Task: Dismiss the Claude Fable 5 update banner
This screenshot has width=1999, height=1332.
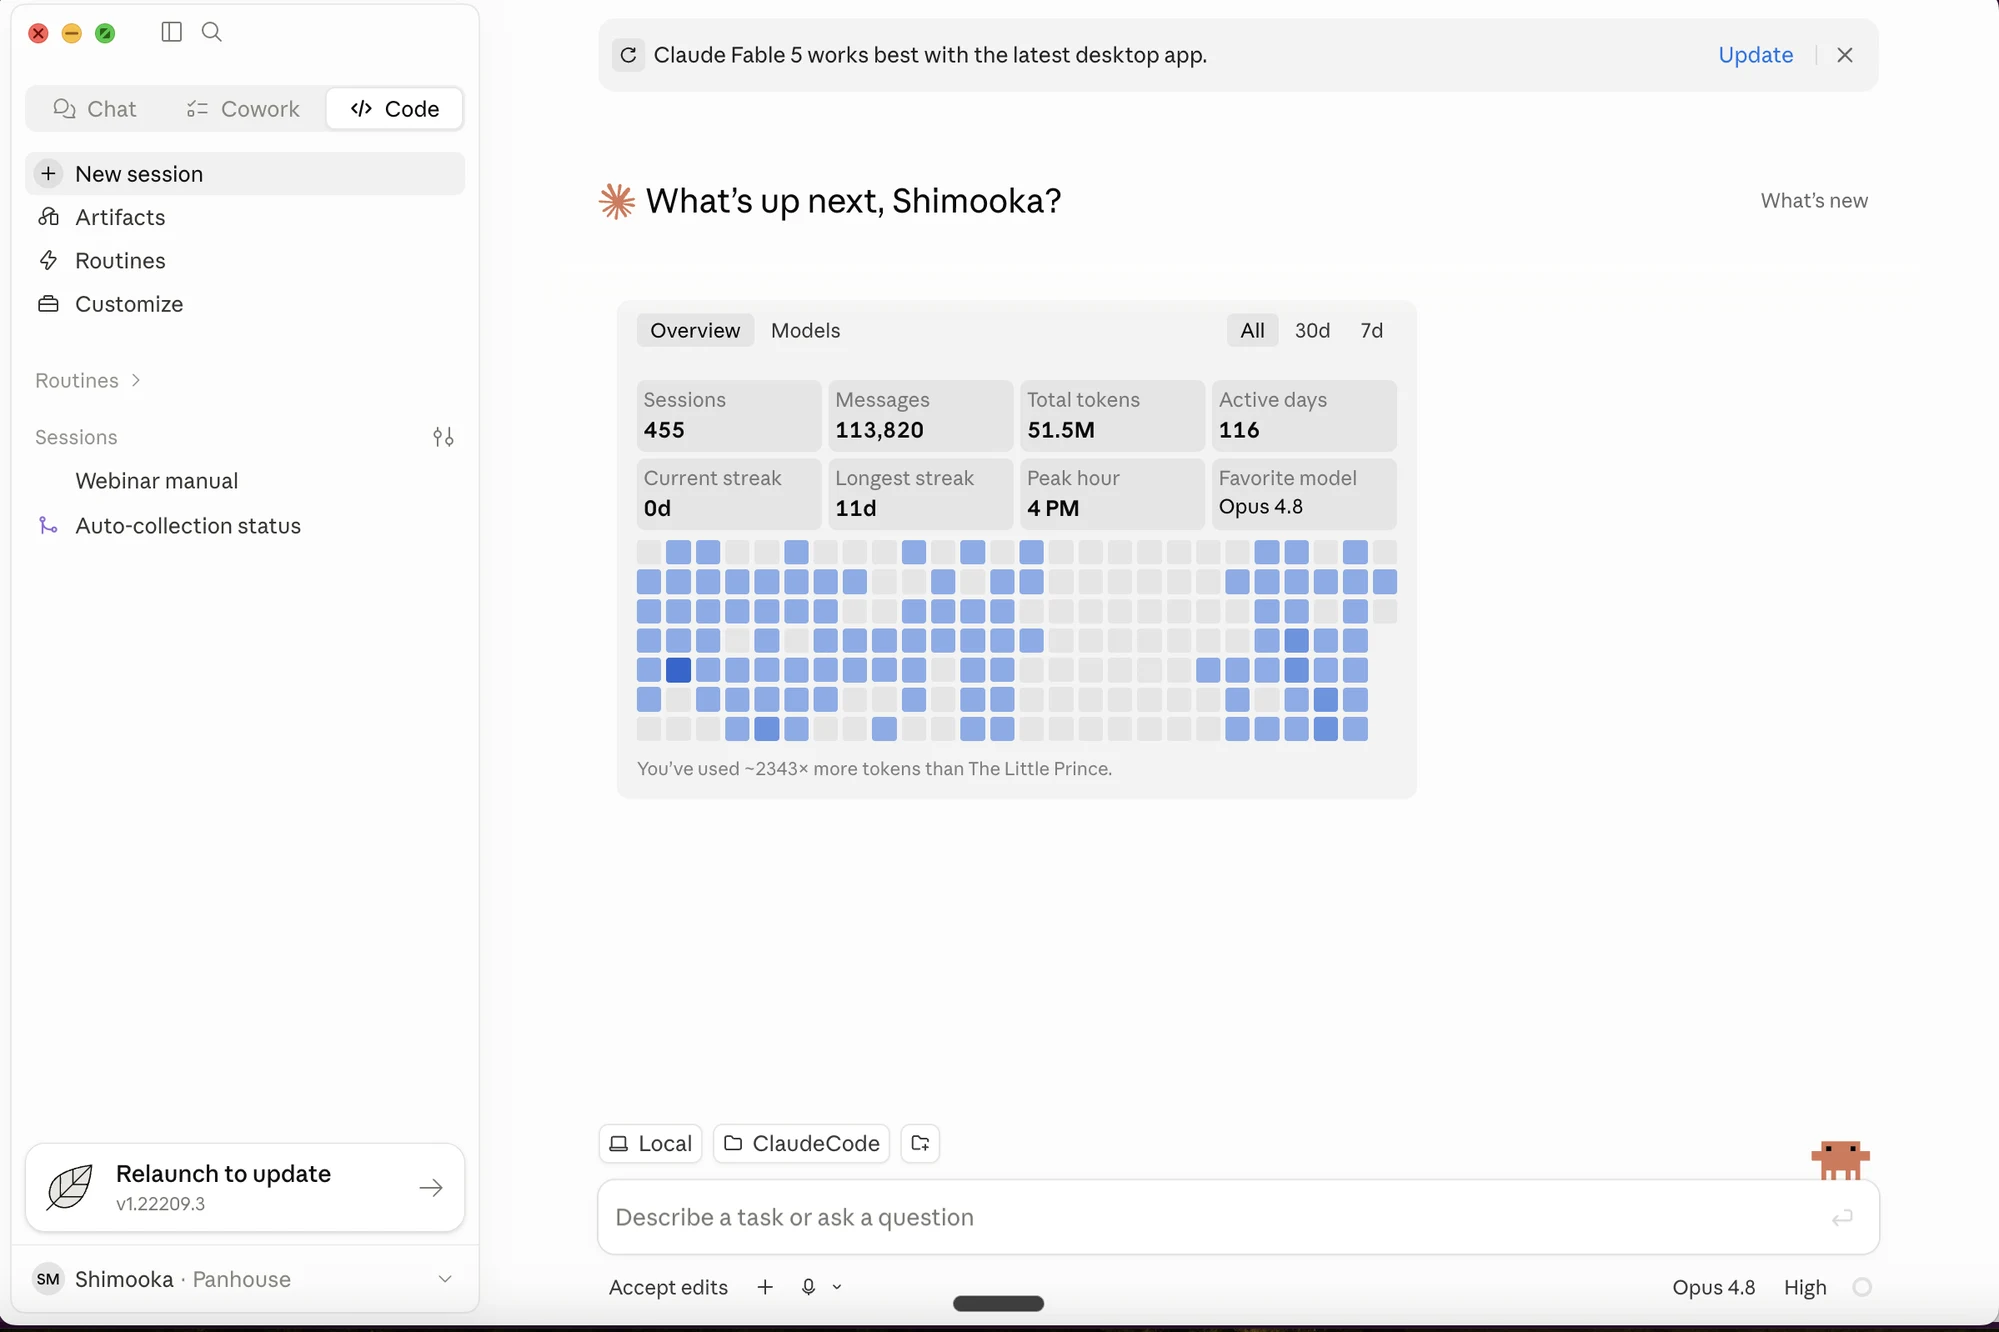Action: point(1845,55)
